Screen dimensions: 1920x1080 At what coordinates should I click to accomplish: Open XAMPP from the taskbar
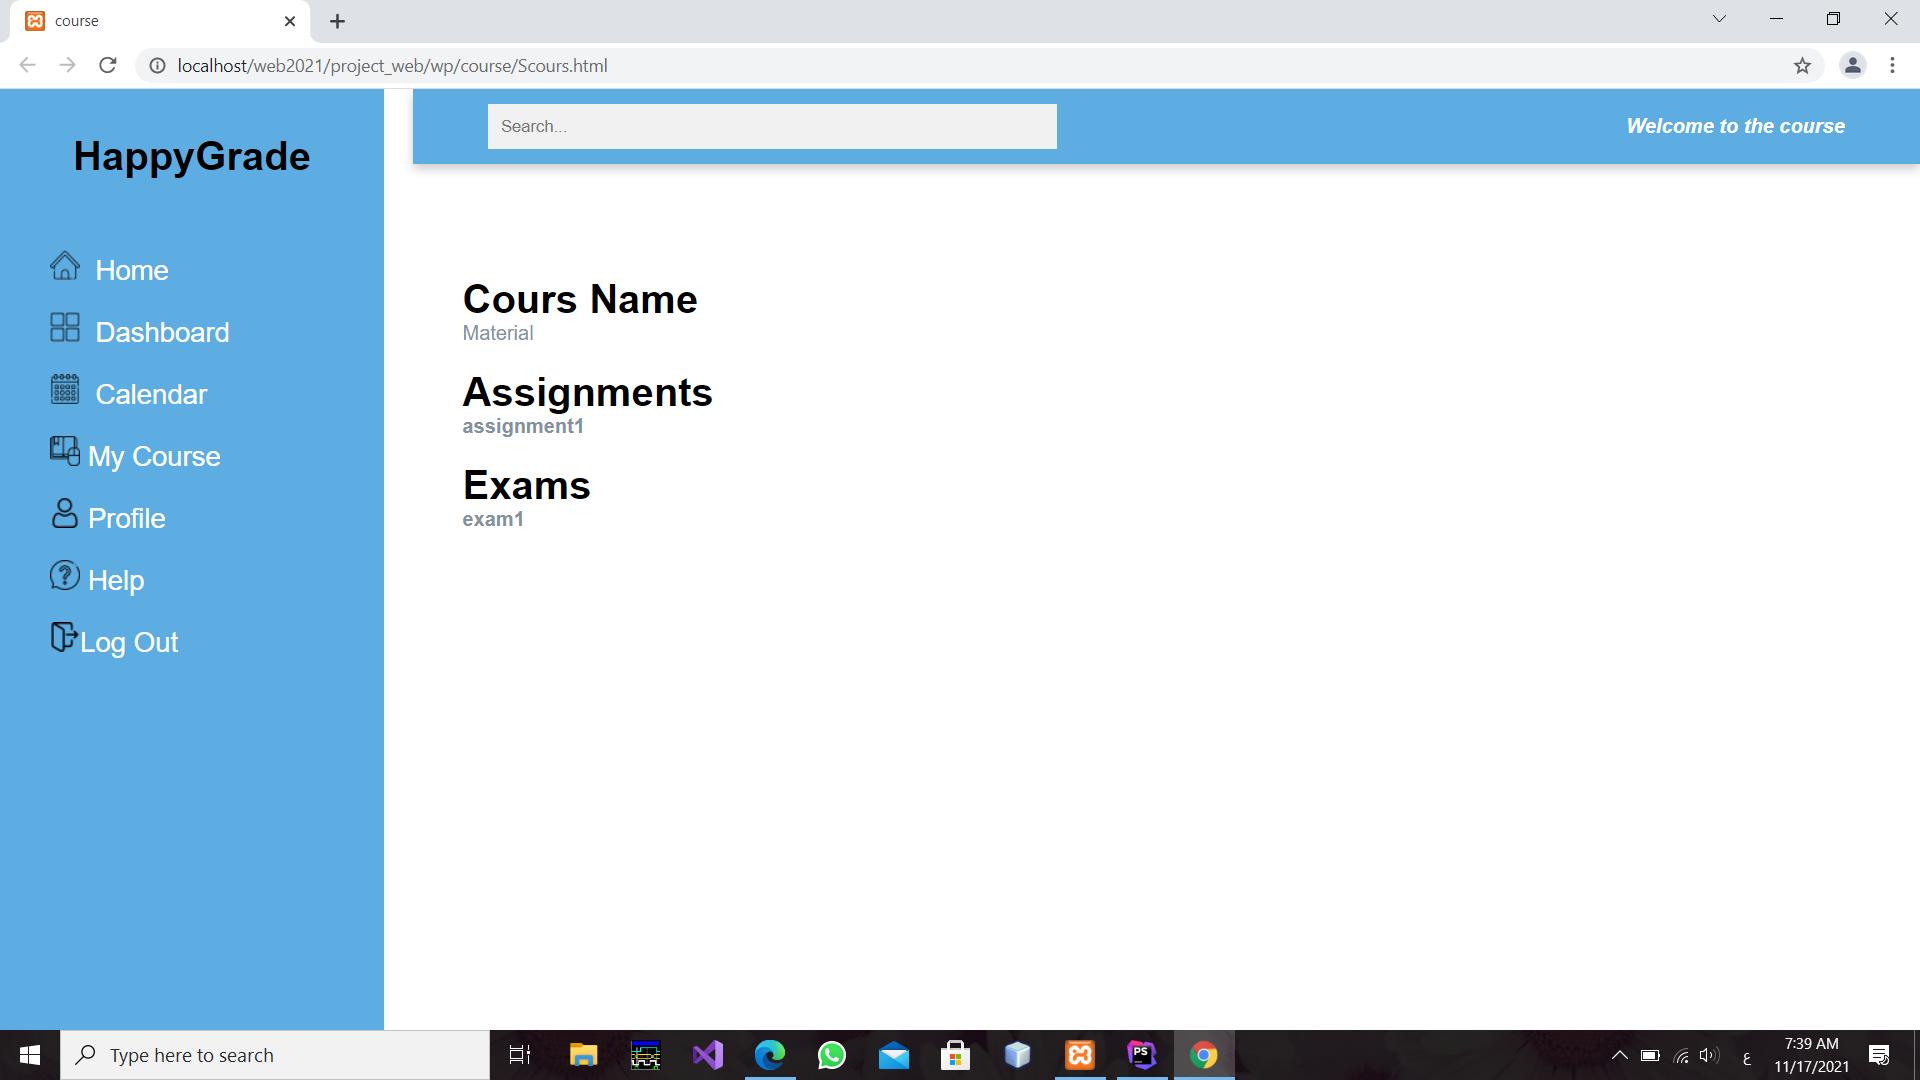(x=1080, y=1054)
